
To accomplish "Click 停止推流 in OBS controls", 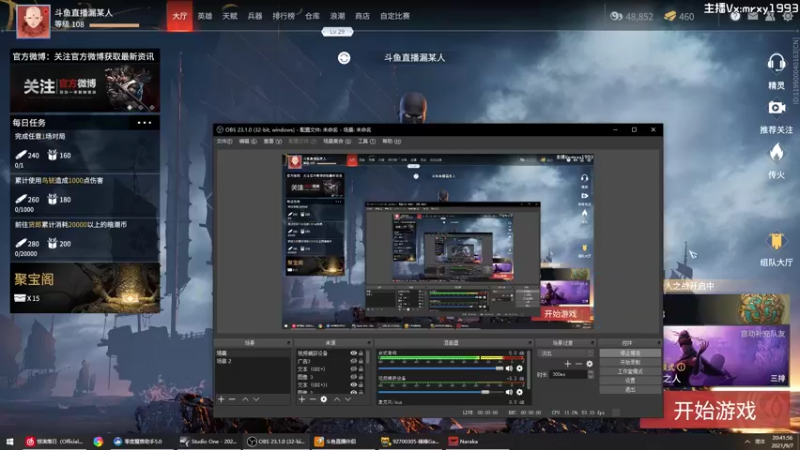I will [630, 353].
